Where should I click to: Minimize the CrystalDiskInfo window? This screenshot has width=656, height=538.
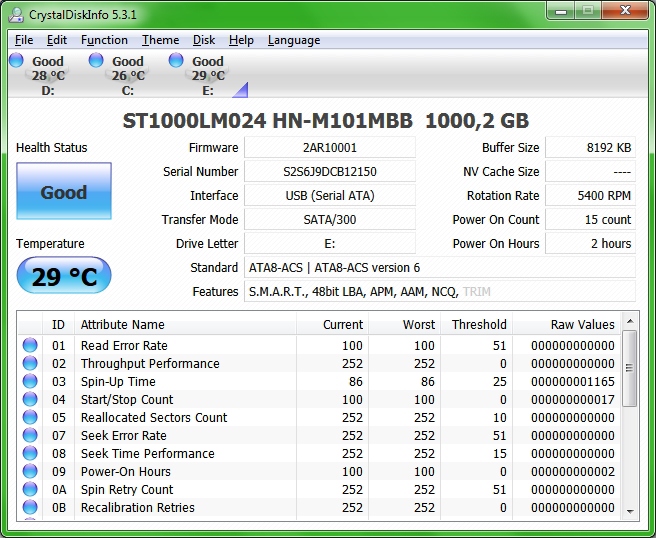click(561, 11)
